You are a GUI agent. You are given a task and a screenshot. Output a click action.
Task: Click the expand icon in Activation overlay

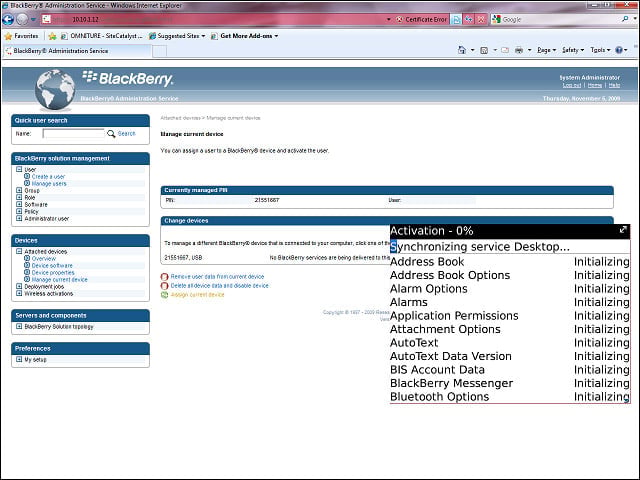(x=623, y=230)
